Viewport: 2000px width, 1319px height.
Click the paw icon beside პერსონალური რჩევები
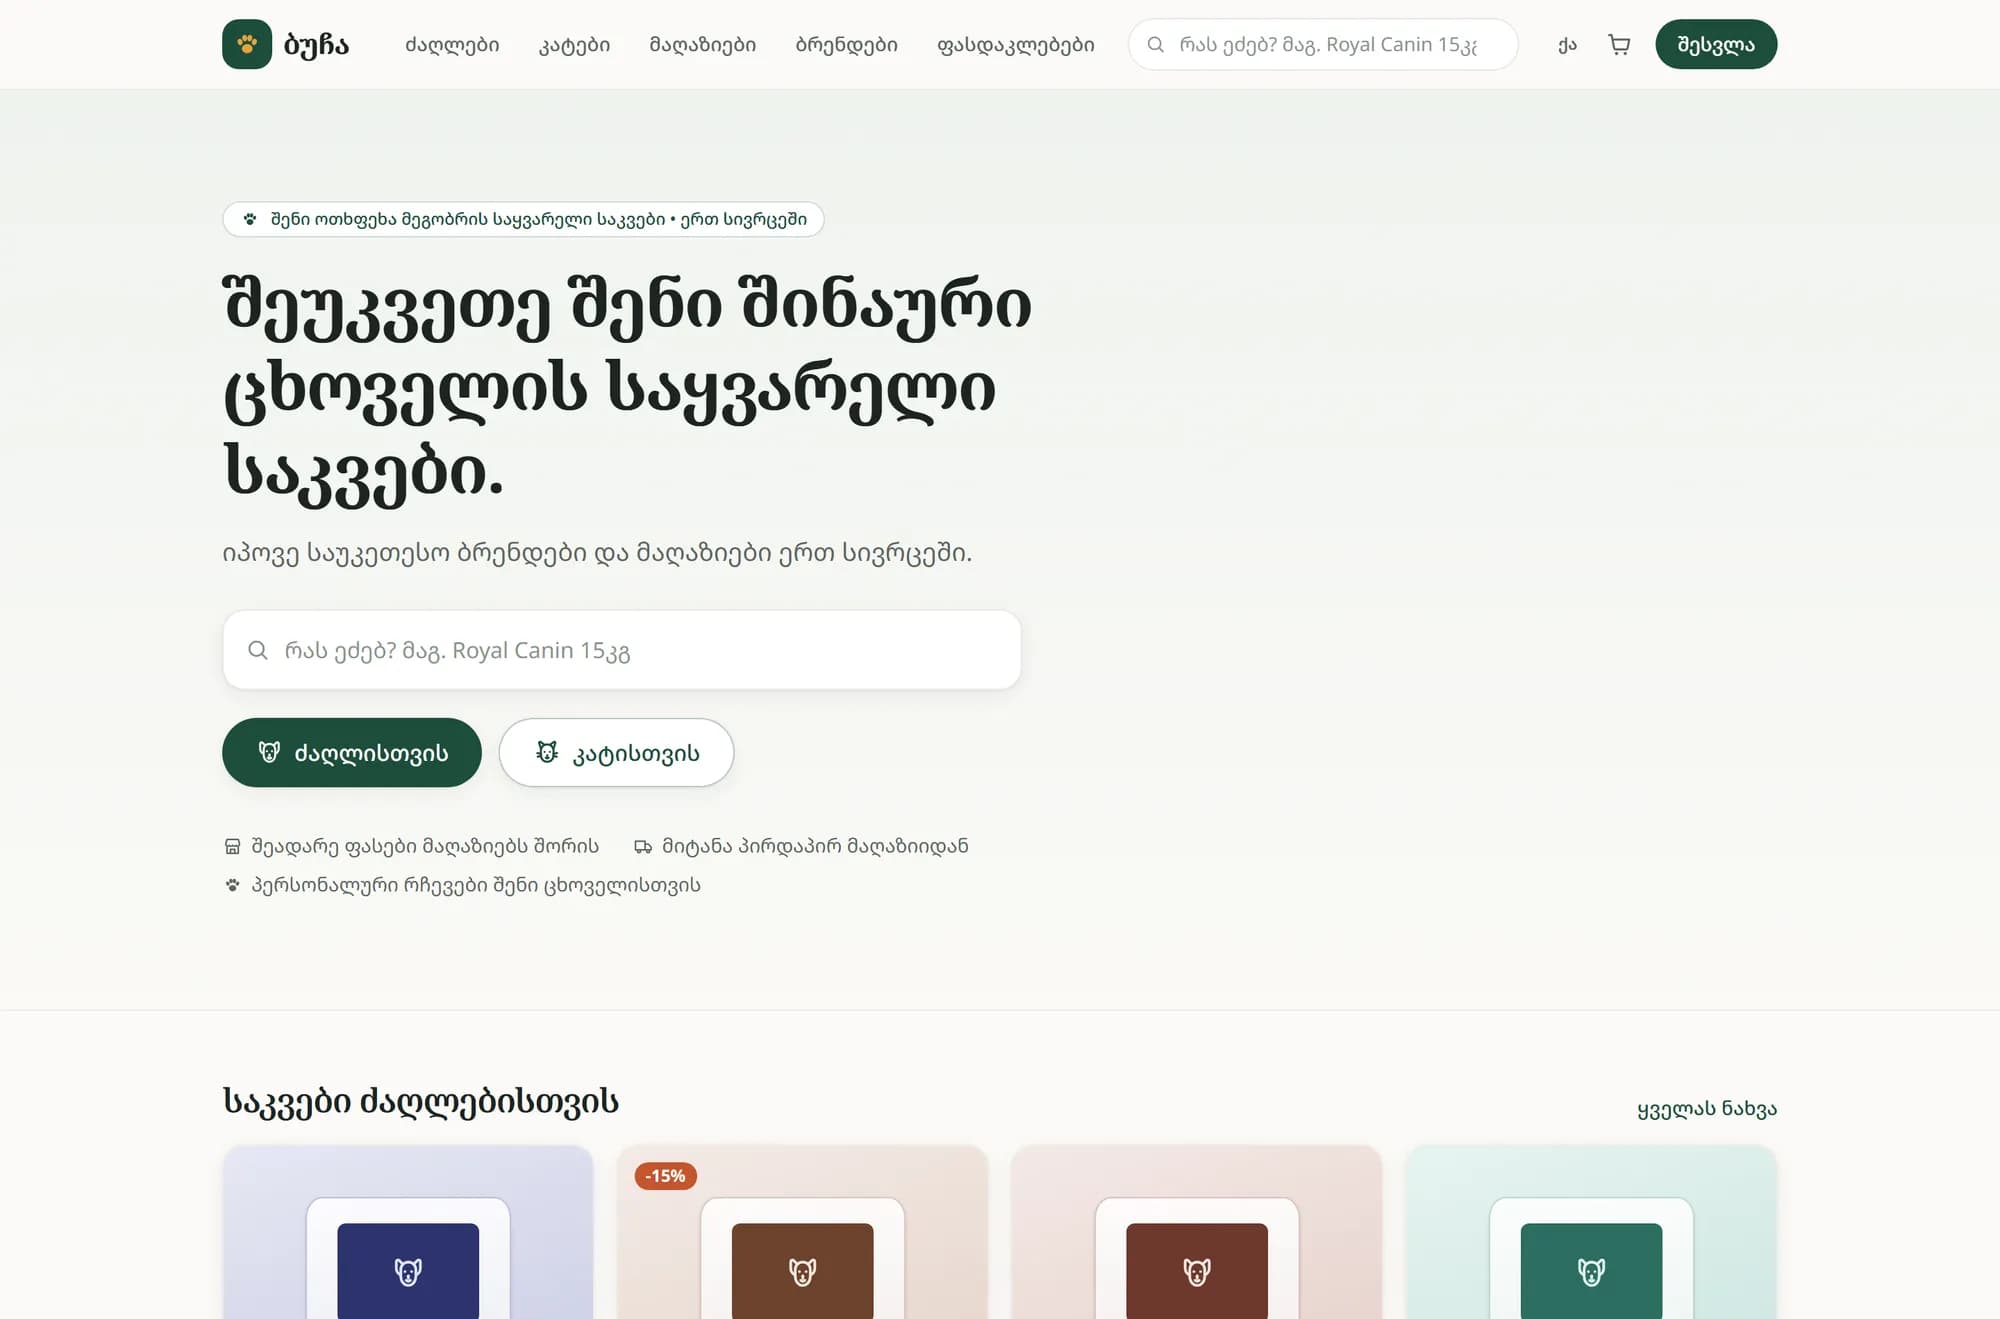pyautogui.click(x=232, y=885)
